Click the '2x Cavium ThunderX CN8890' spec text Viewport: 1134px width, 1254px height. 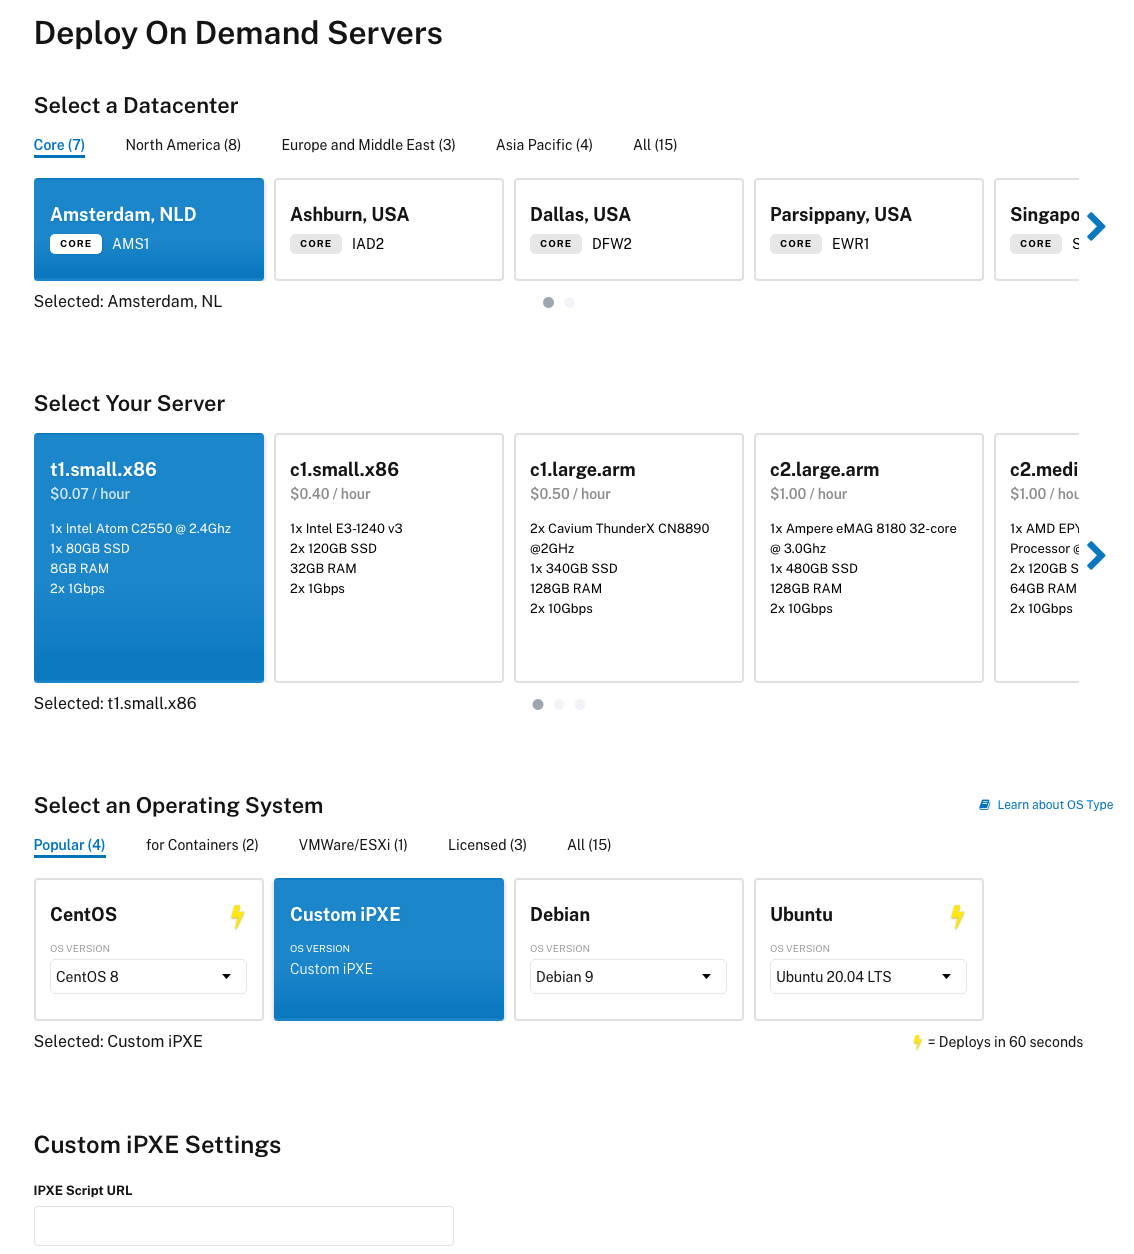point(620,529)
